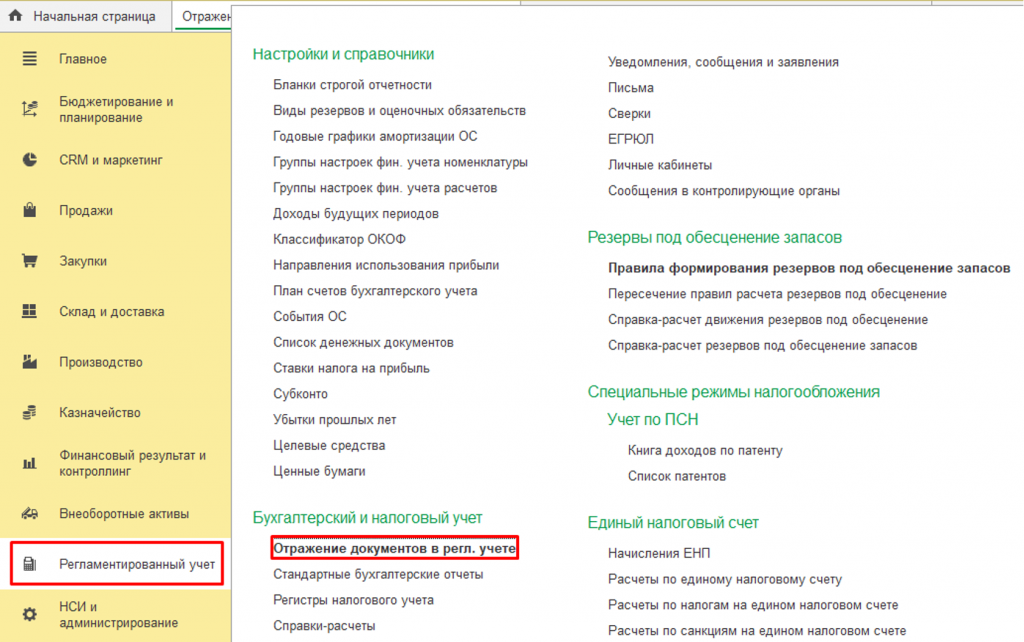Click the Целевые средства link

click(x=329, y=445)
